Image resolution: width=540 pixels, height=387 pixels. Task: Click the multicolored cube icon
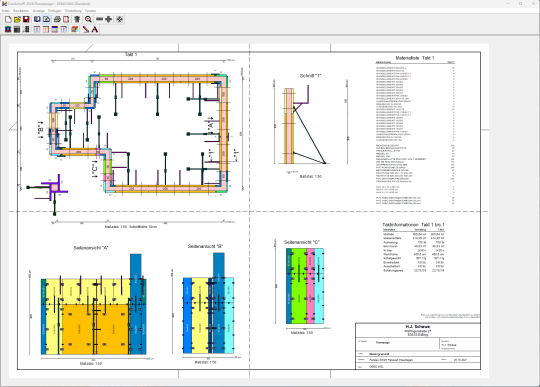[75, 30]
